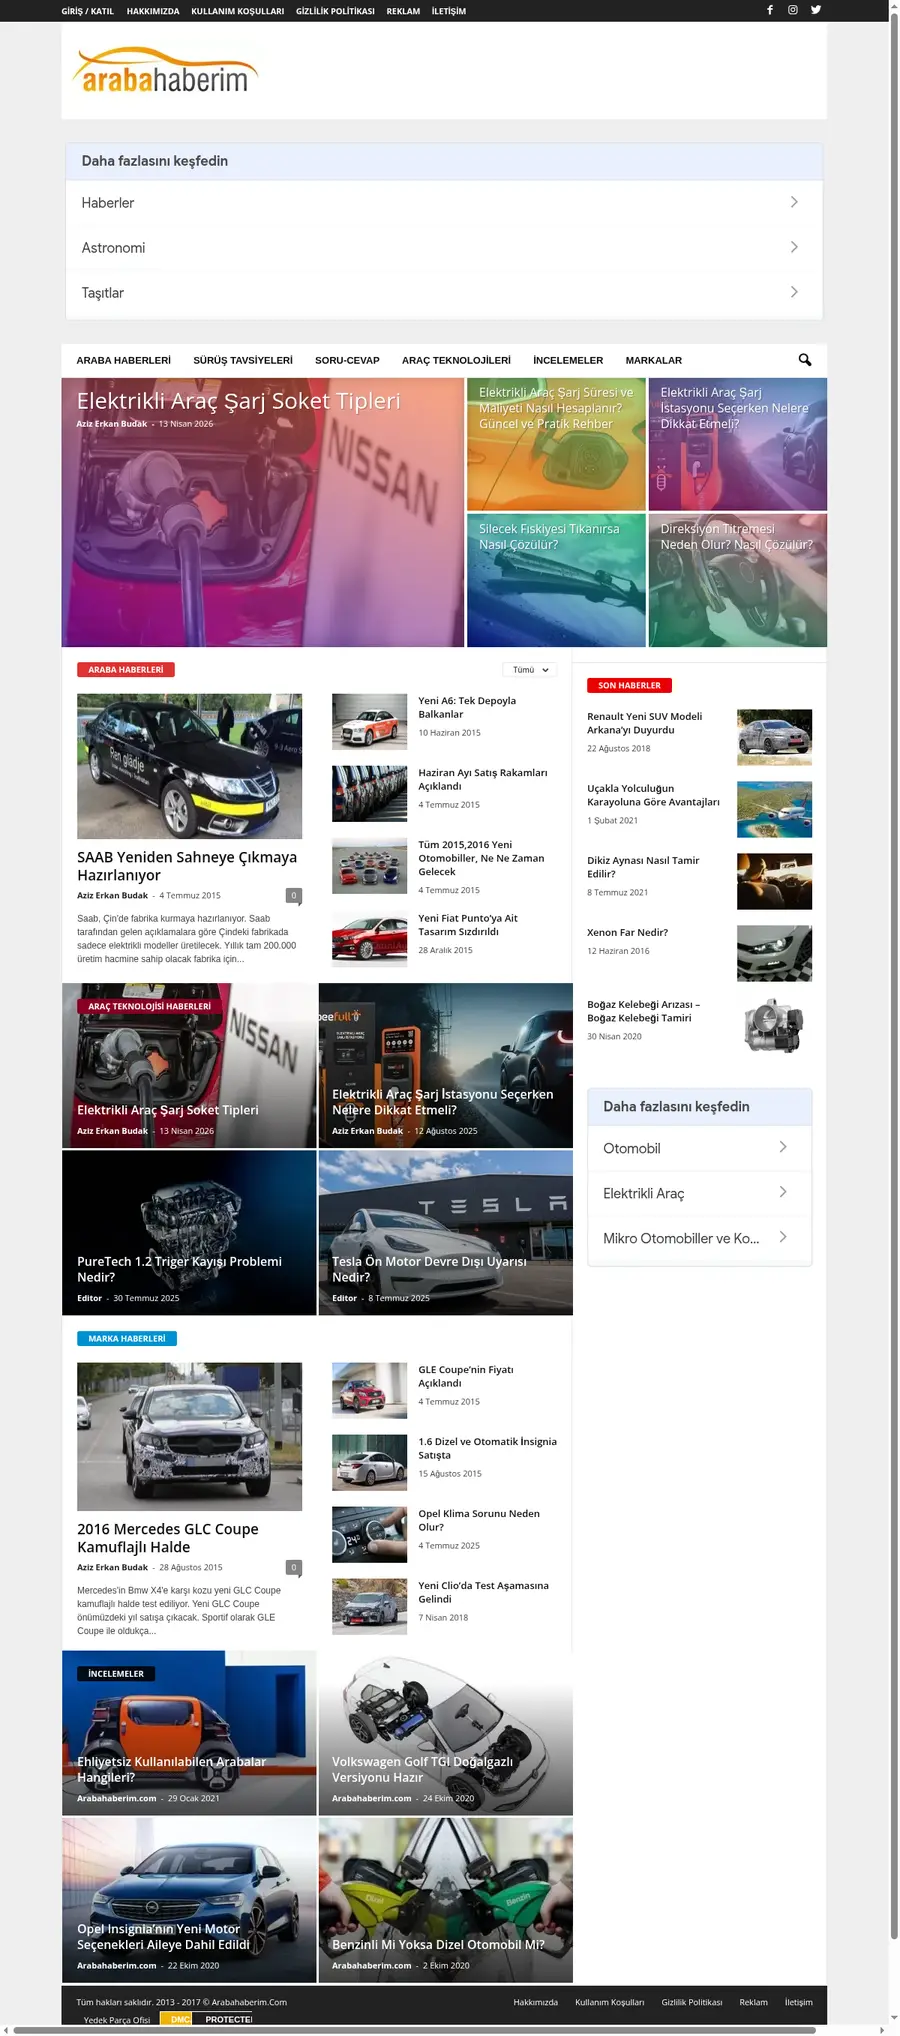Open the ARABA HABERLERİ menu item
Image resolution: width=900 pixels, height=2036 pixels.
click(x=124, y=360)
